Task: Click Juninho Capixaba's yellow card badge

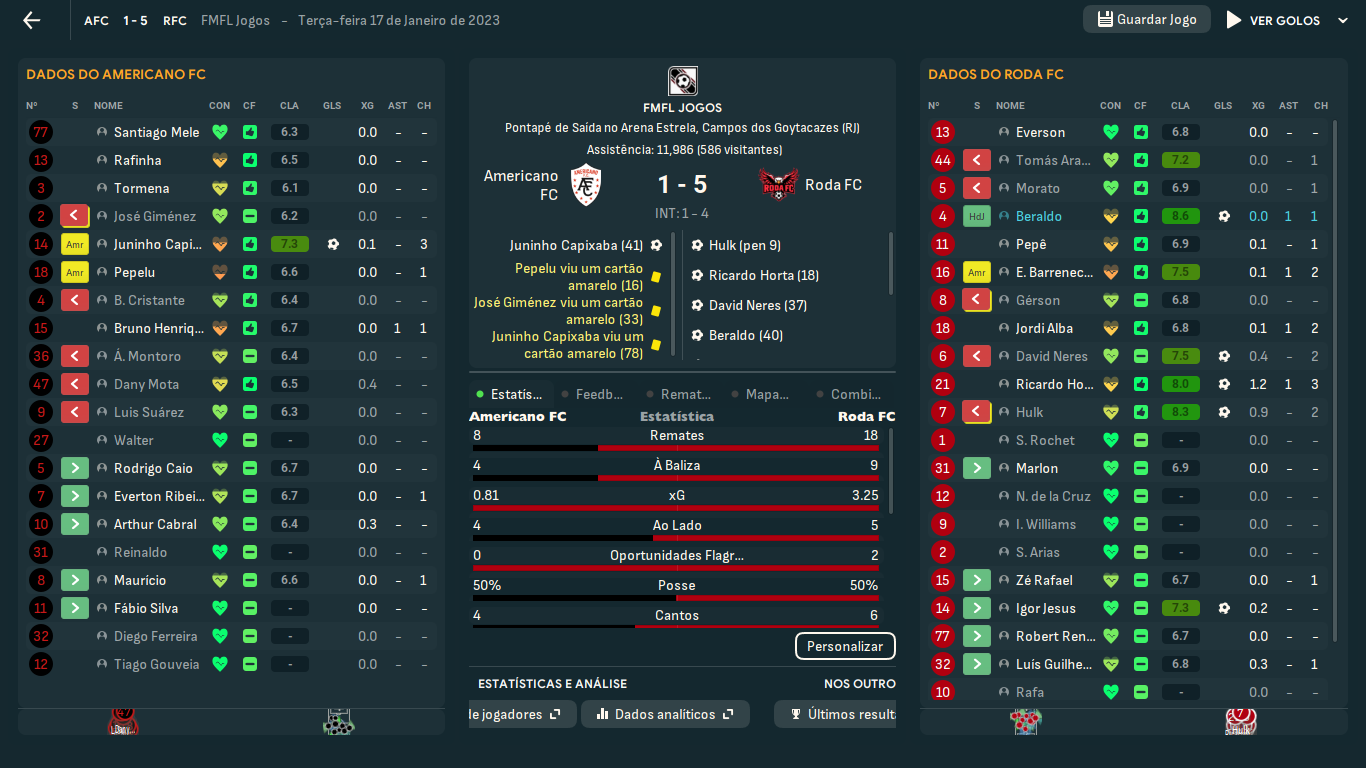Action: tap(75, 244)
